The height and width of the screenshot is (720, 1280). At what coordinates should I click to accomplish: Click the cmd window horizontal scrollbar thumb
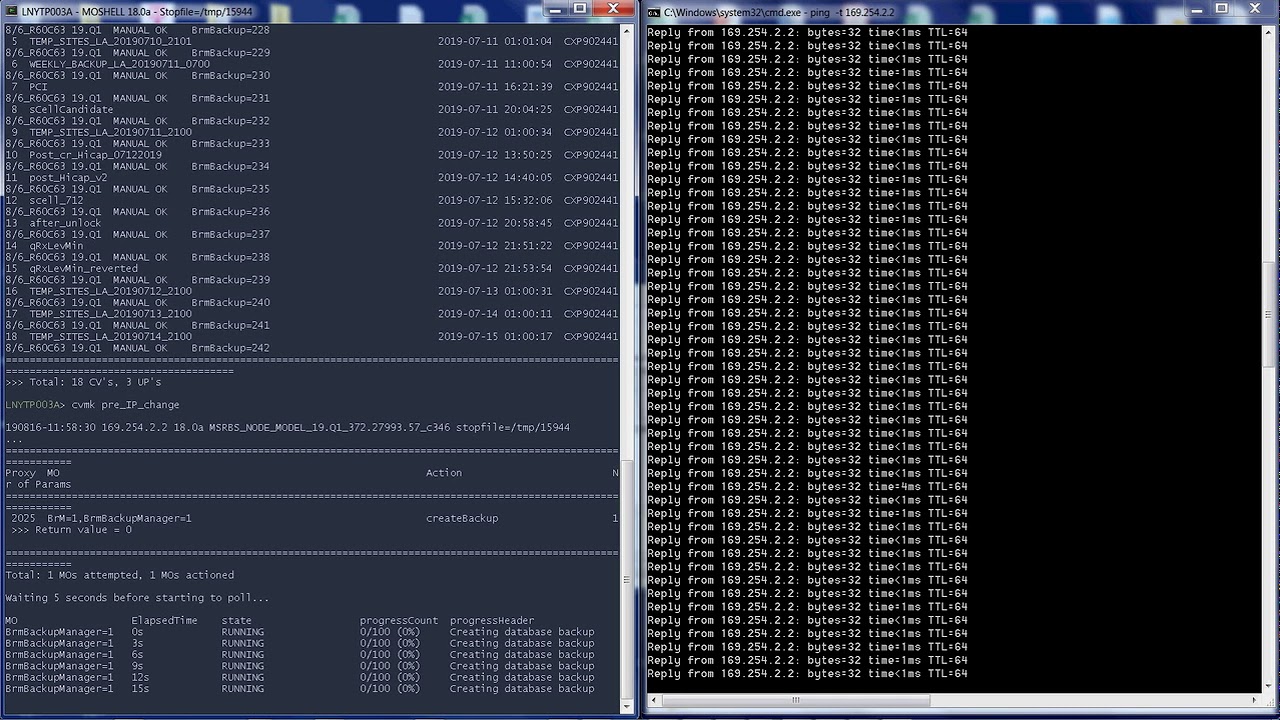(x=795, y=700)
